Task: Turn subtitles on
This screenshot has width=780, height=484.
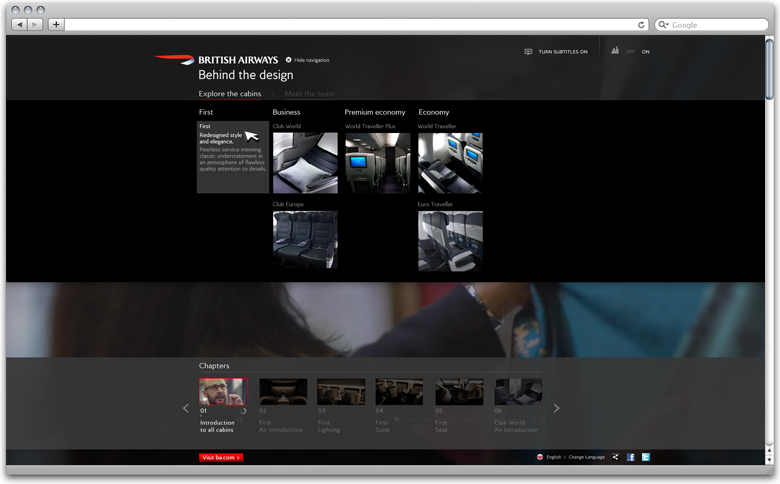Action: click(x=563, y=52)
